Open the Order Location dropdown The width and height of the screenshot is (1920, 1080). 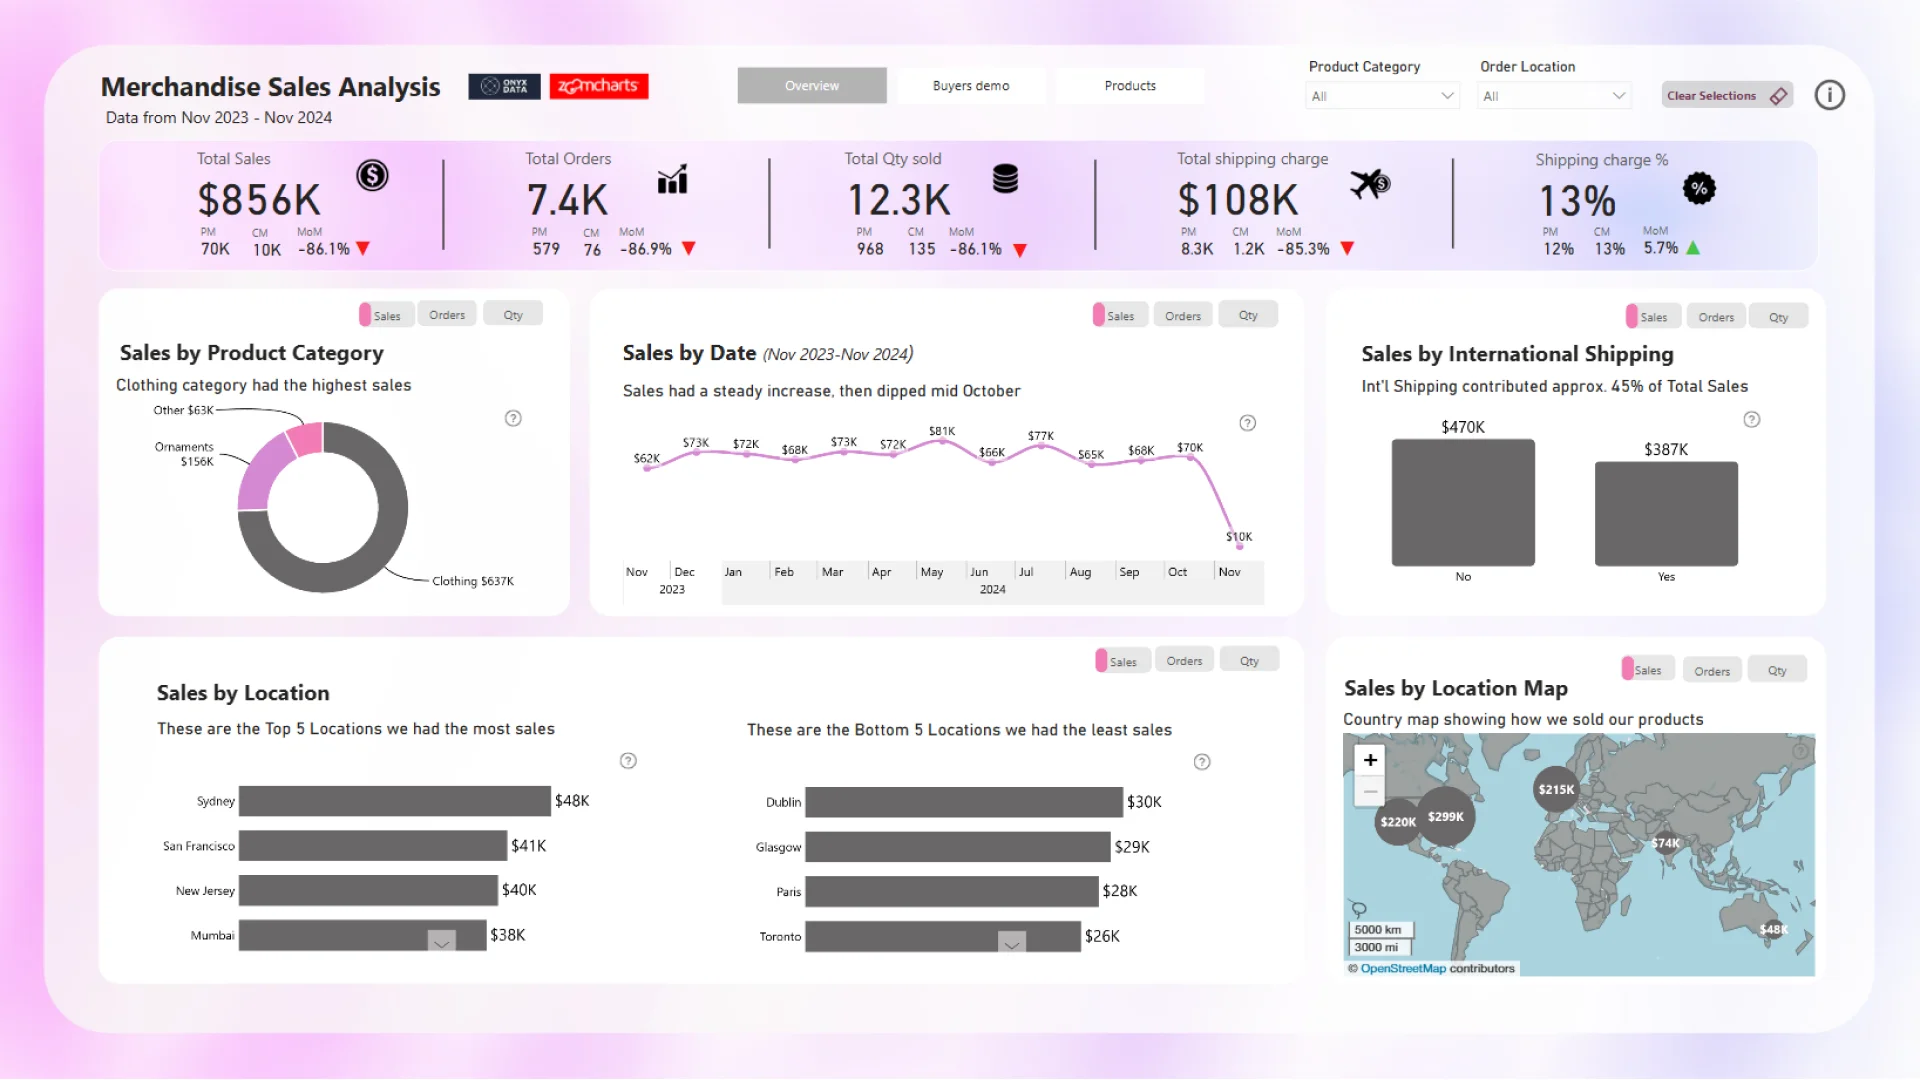pyautogui.click(x=1555, y=96)
